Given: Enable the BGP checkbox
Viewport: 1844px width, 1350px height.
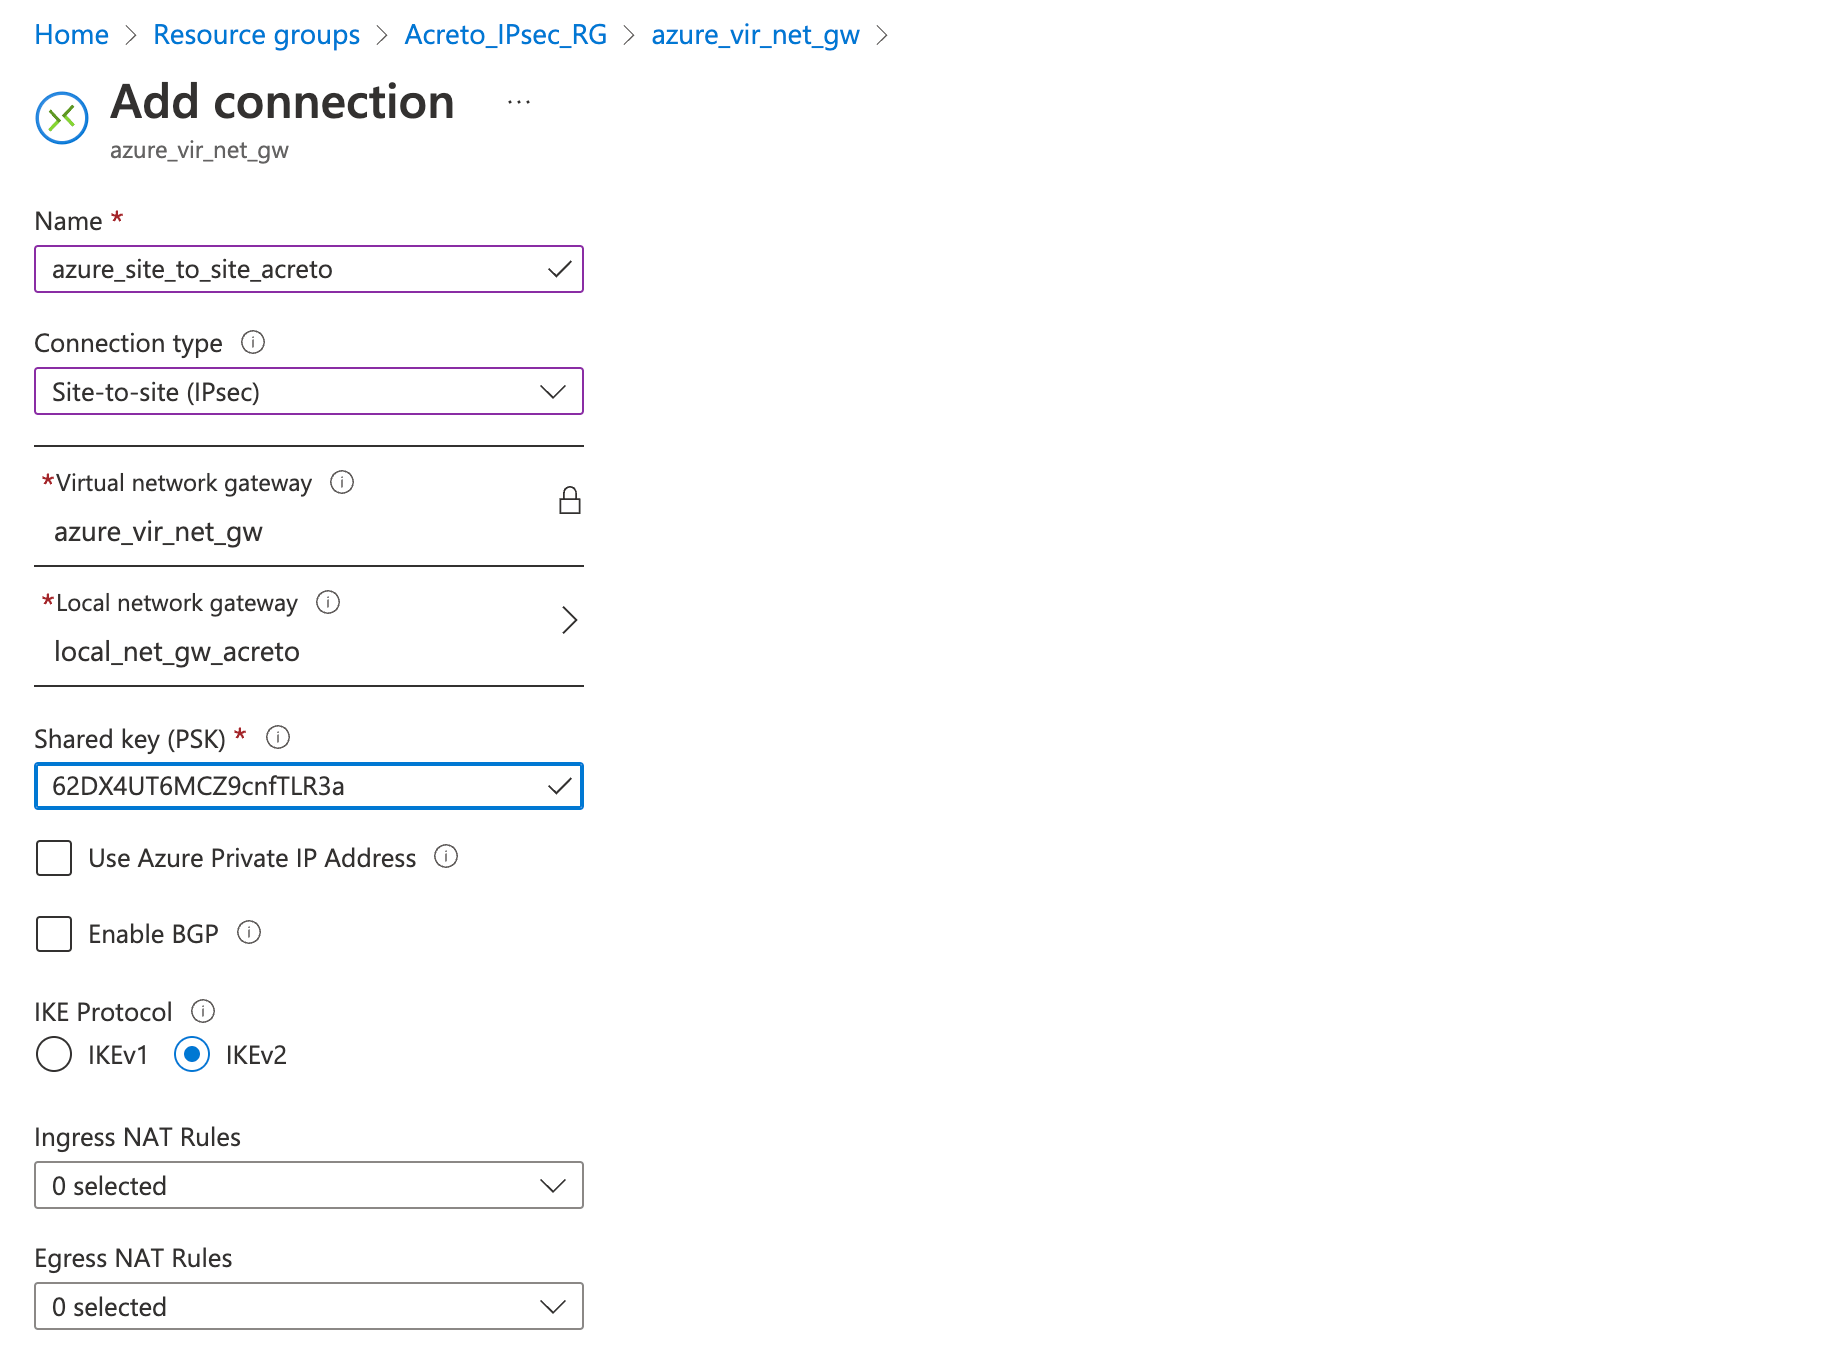Looking at the screenshot, I should (54, 934).
